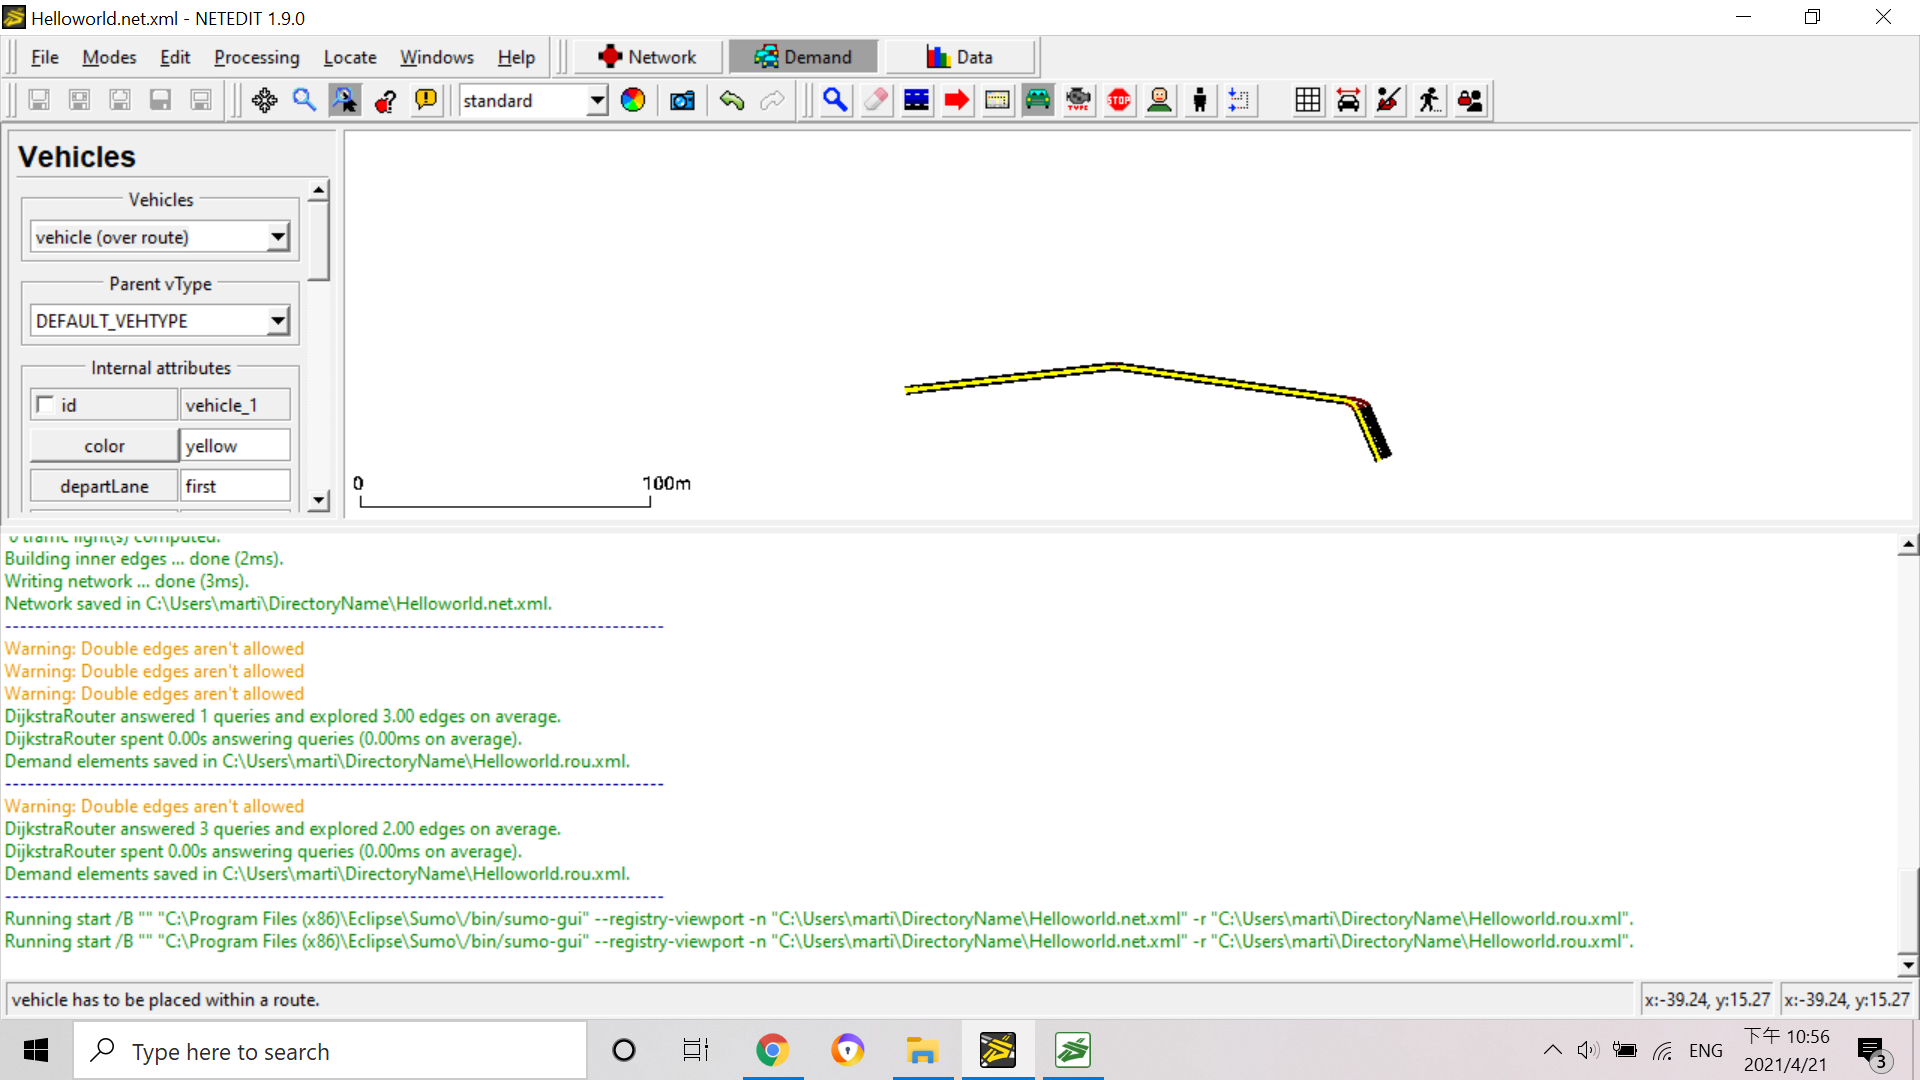1920x1080 pixels.
Task: Open Chrome from the taskbar
Action: (772, 1051)
